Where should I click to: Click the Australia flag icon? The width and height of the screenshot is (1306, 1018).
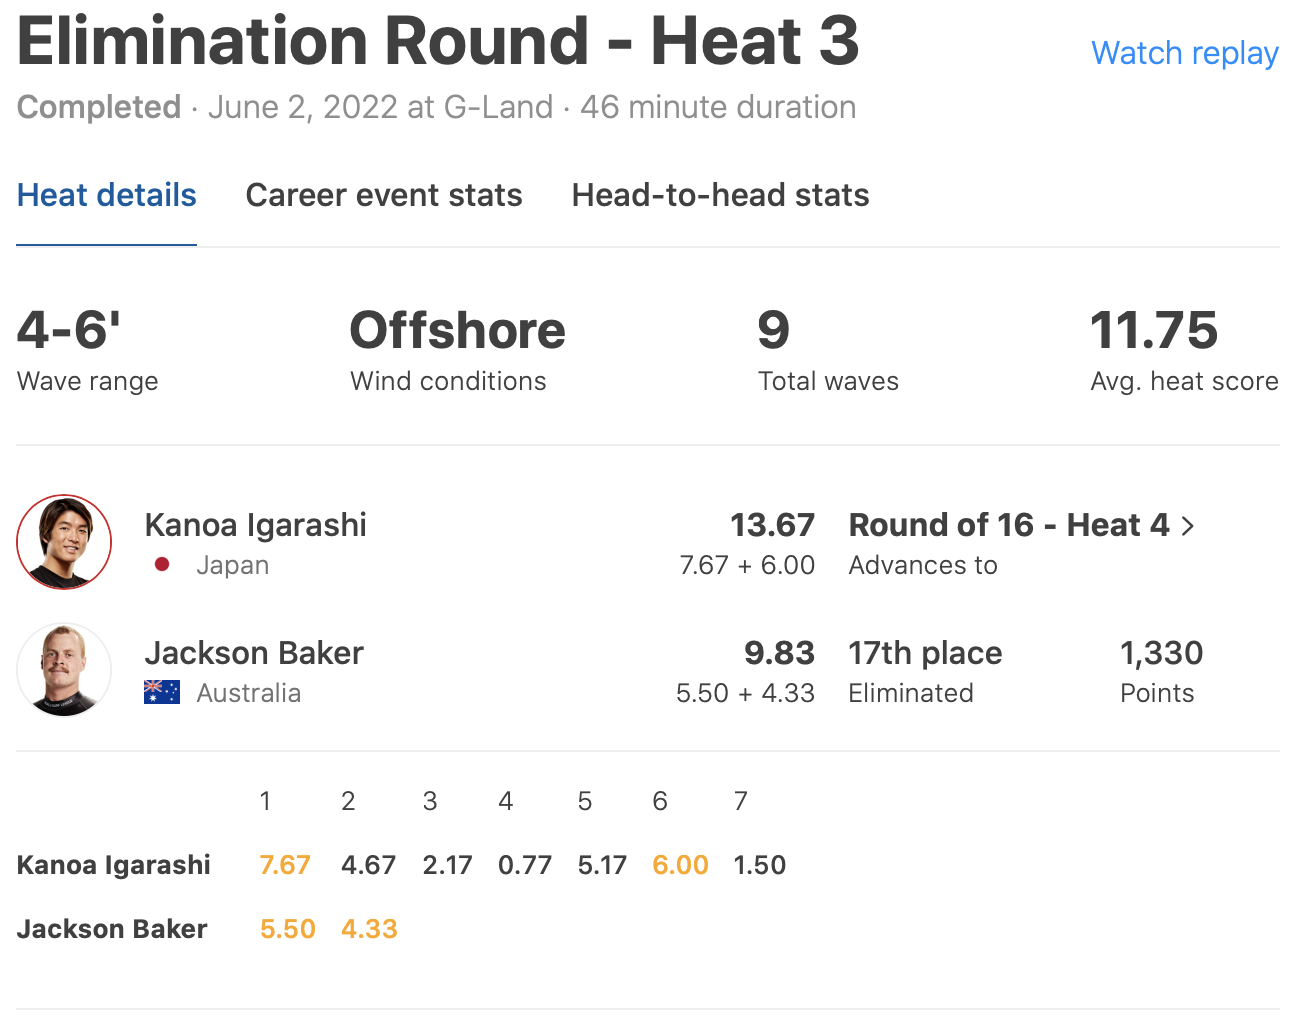(162, 692)
